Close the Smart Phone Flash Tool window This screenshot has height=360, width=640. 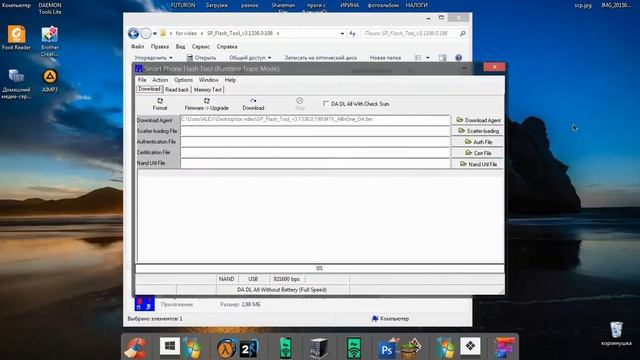coord(494,67)
